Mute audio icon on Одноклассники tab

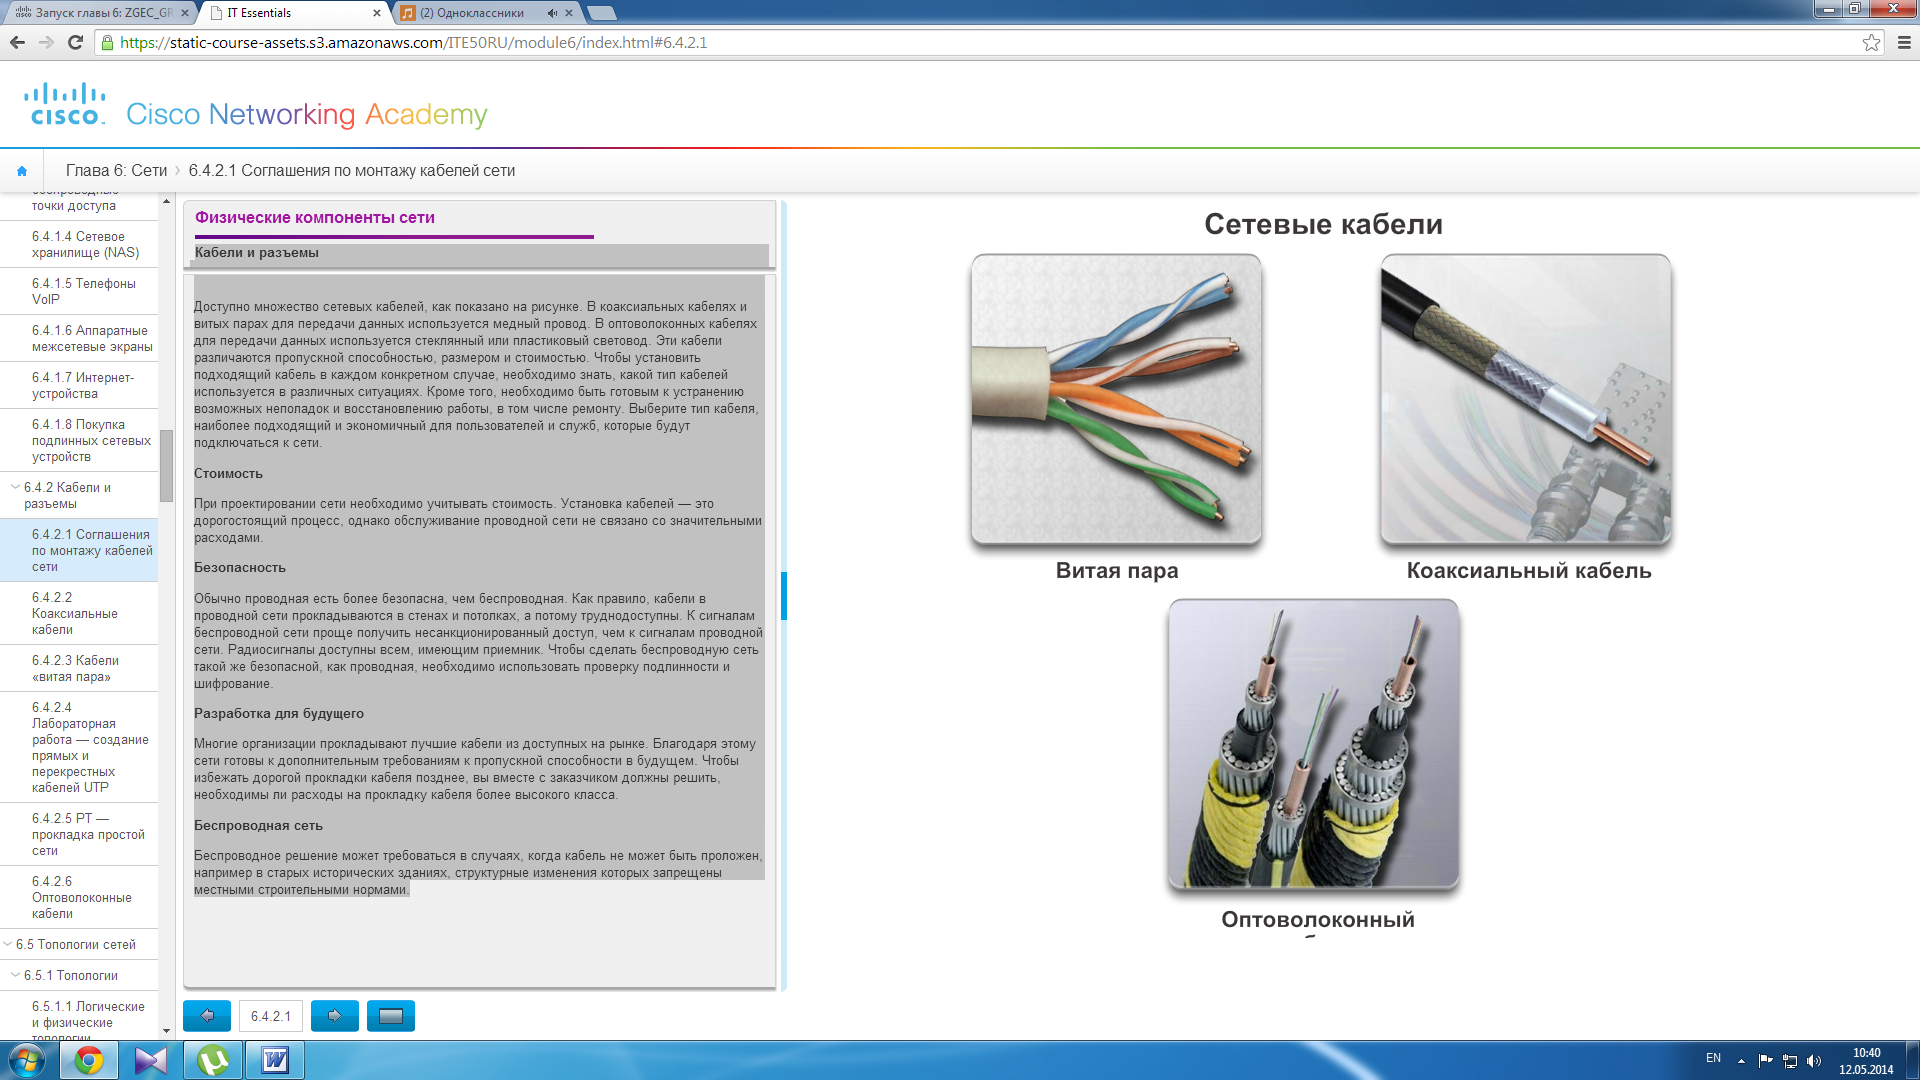coord(552,13)
